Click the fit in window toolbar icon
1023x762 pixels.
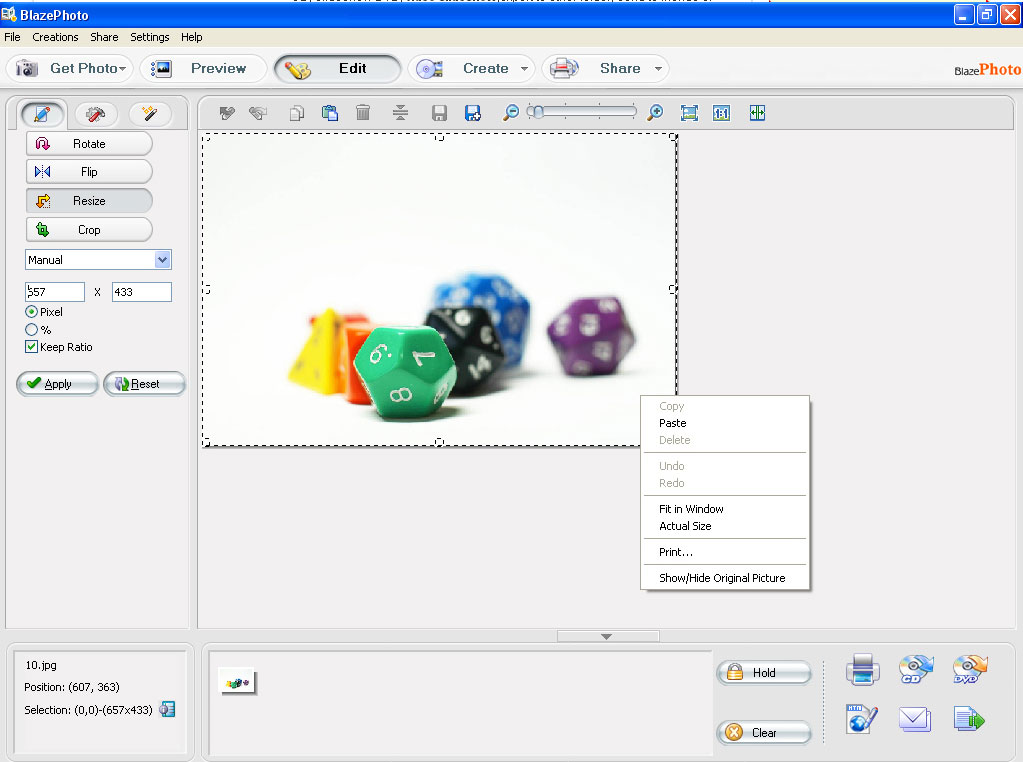pos(689,114)
